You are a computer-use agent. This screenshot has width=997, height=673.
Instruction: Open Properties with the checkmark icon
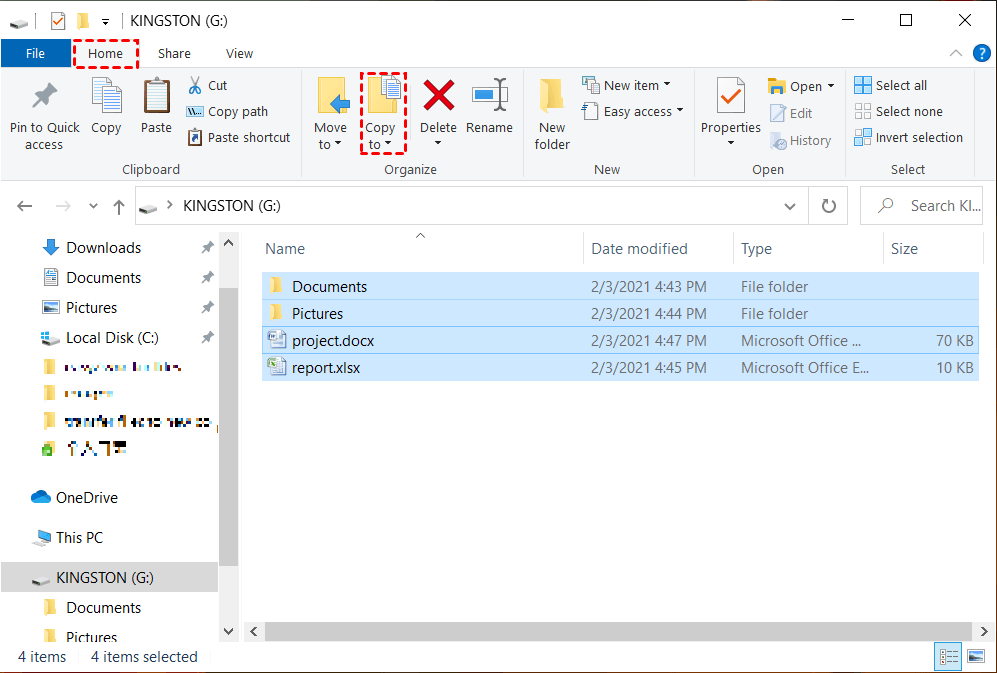730,98
